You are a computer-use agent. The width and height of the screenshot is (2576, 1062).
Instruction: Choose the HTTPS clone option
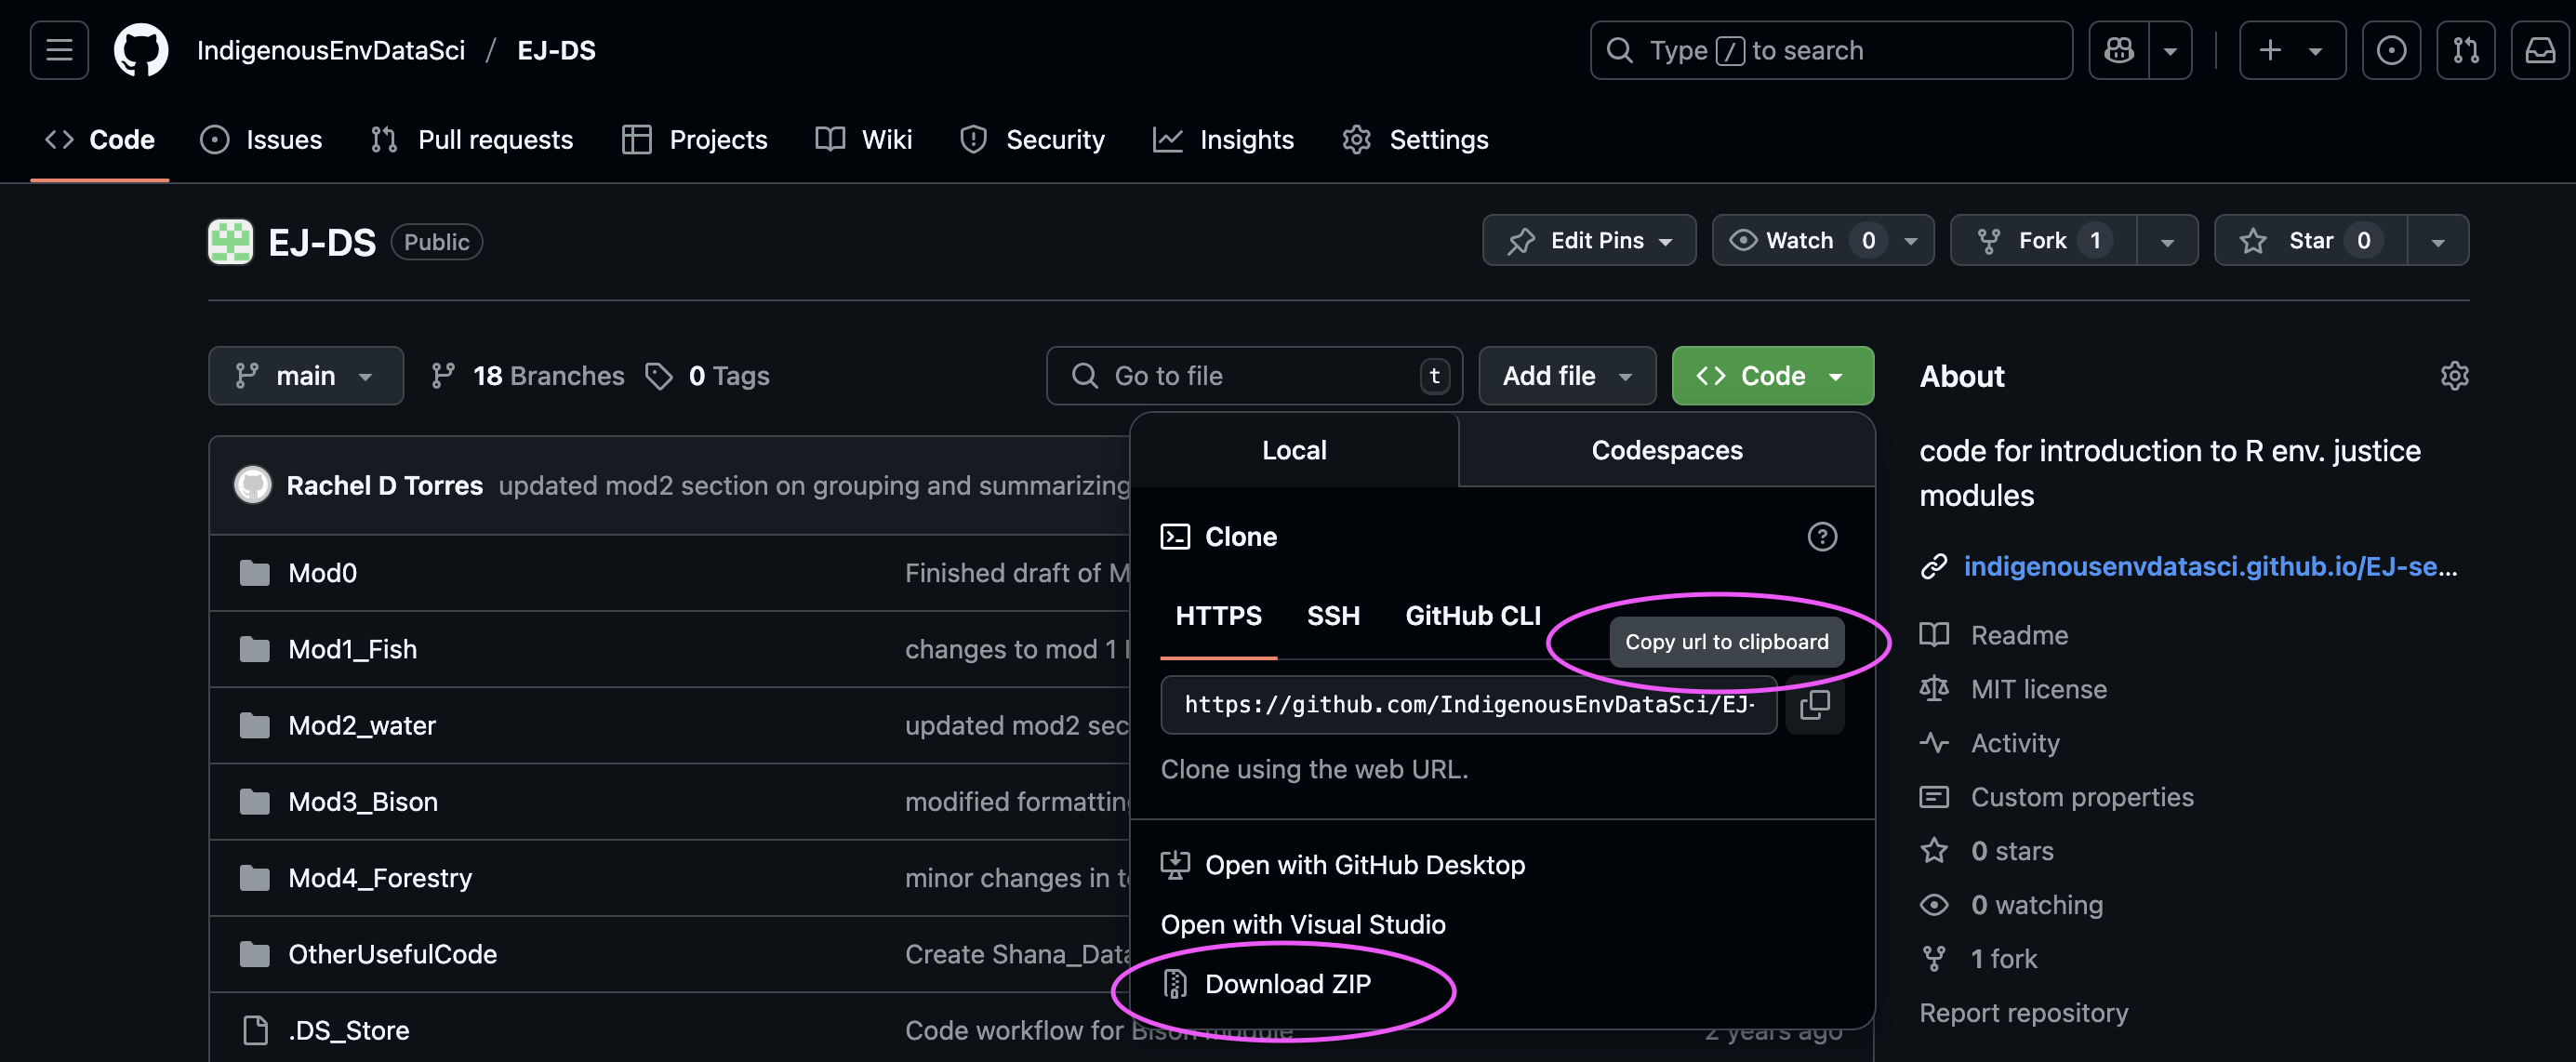[x=1218, y=616]
